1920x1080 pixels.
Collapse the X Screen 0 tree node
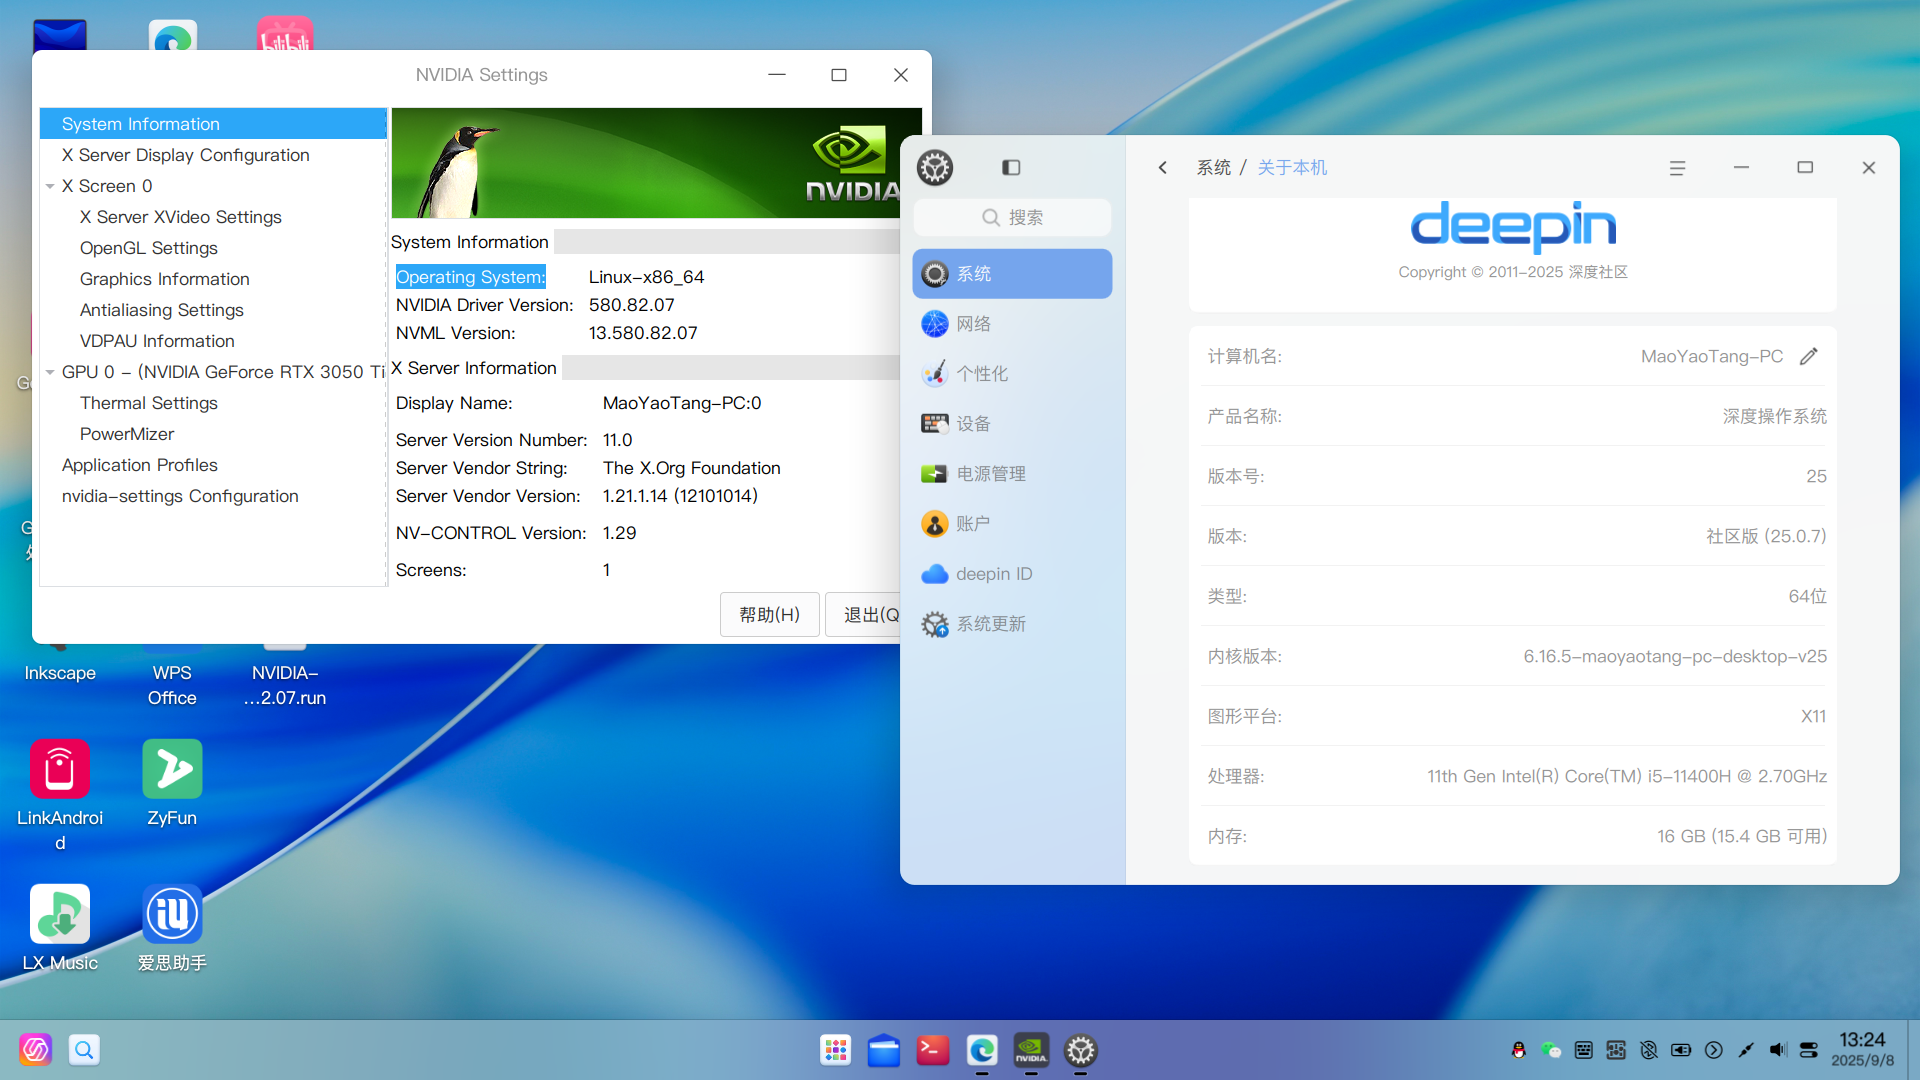[x=50, y=186]
